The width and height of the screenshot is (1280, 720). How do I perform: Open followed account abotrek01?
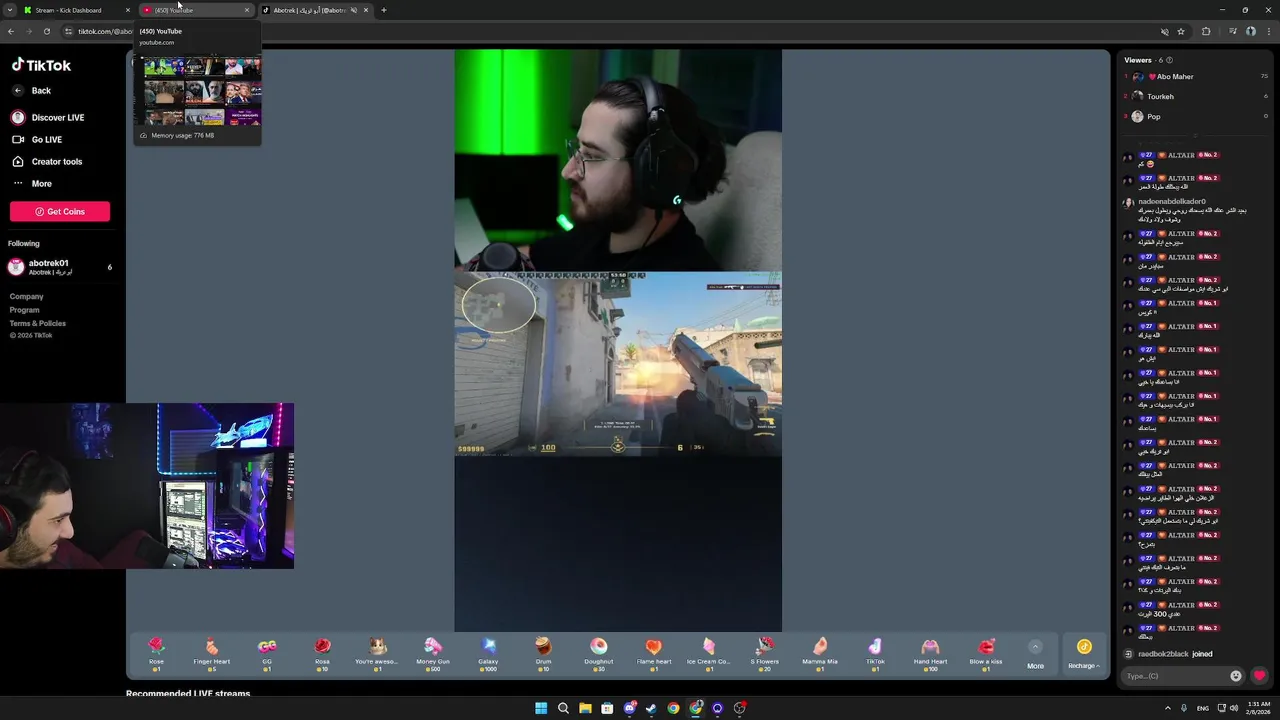[x=60, y=267]
